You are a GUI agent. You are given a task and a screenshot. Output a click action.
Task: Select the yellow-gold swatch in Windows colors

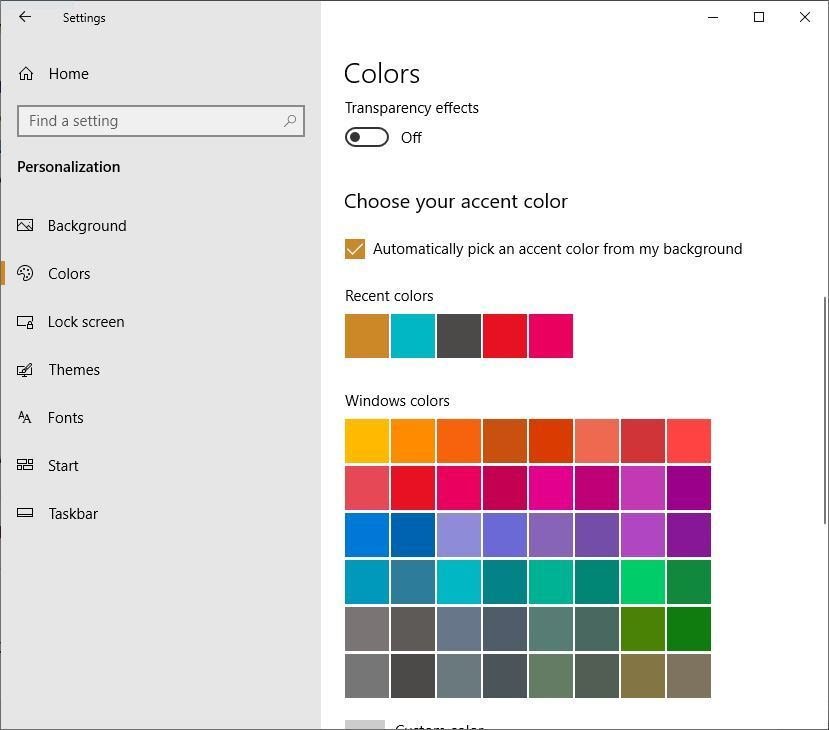(367, 441)
